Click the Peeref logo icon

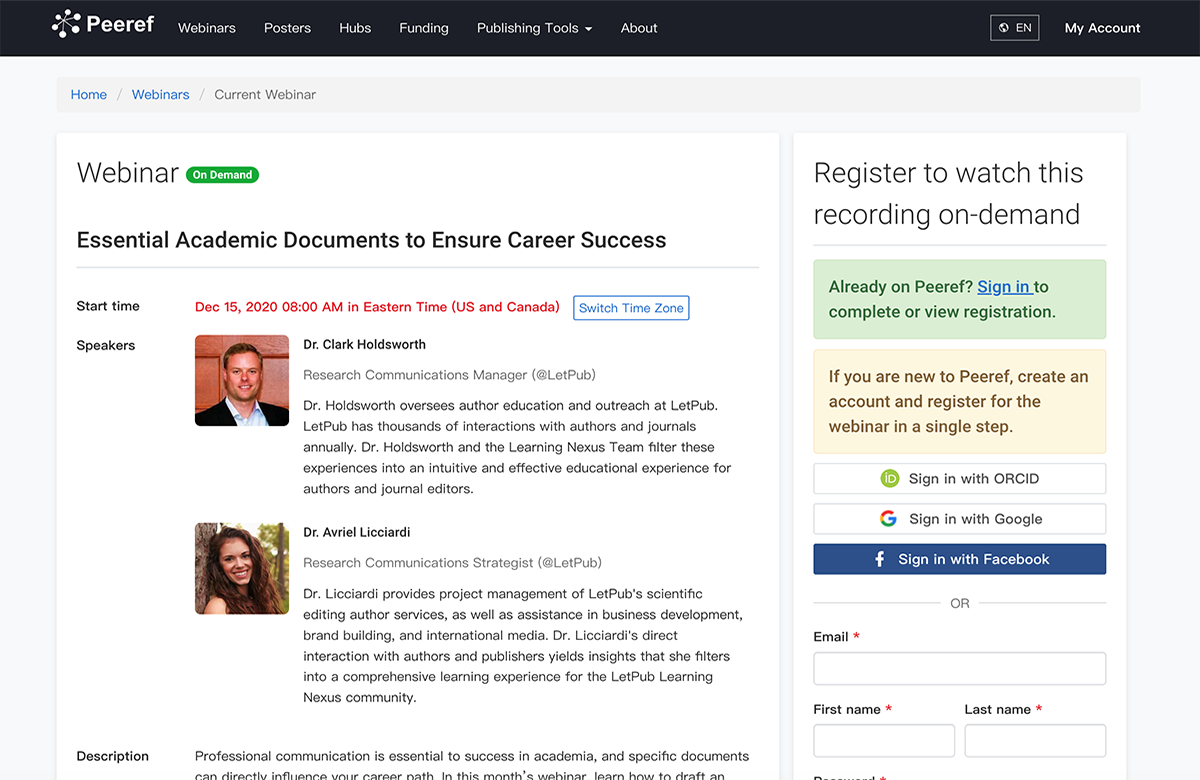click(66, 24)
